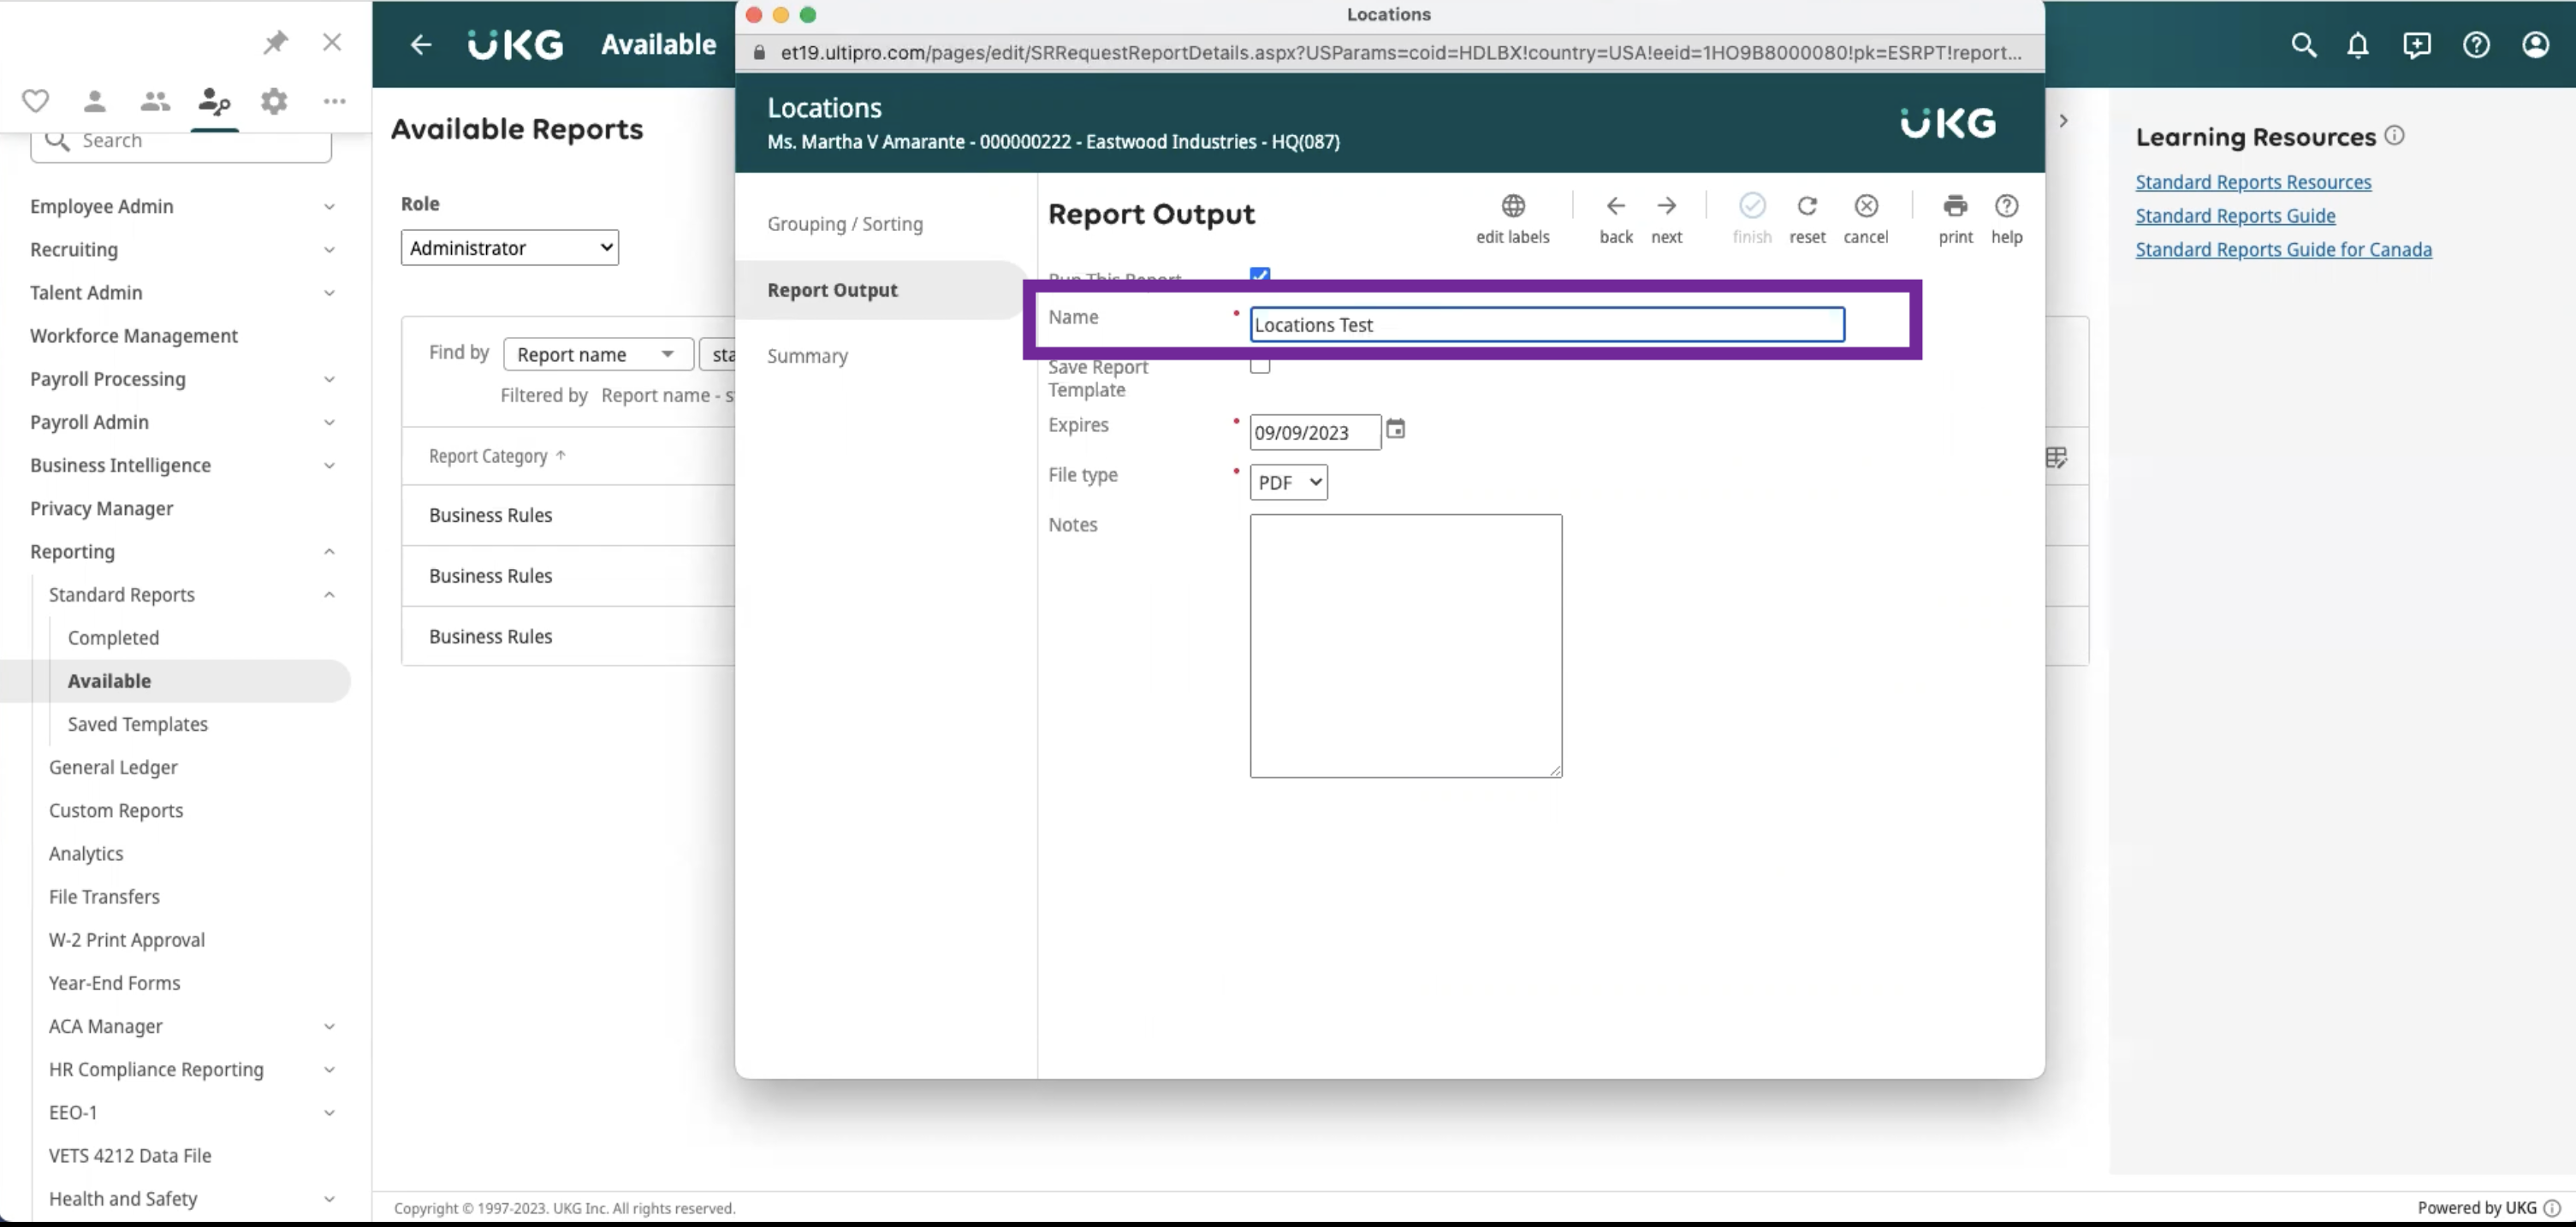Go to the Summary step
The image size is (2576, 1227).
807,356
